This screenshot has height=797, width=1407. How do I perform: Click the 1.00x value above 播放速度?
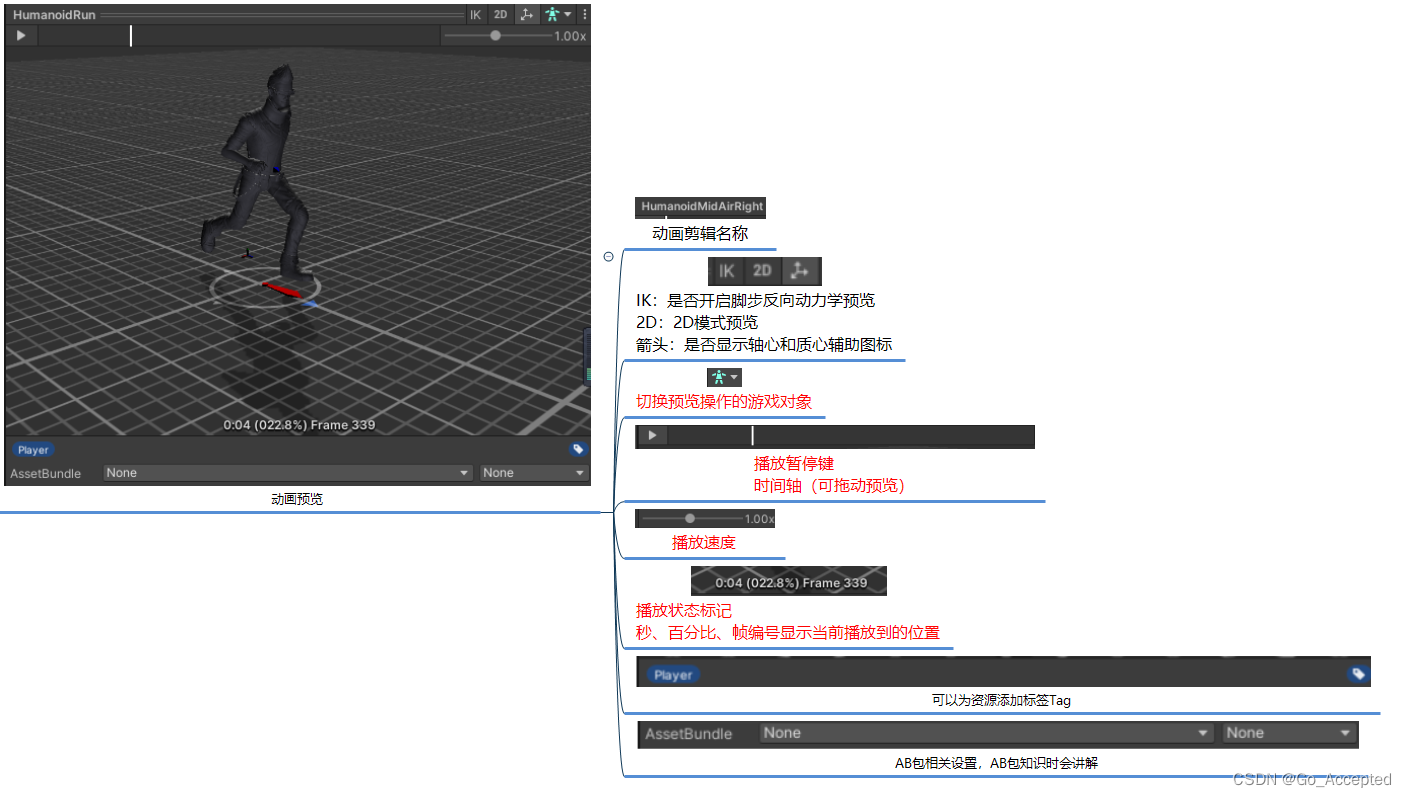[759, 519]
